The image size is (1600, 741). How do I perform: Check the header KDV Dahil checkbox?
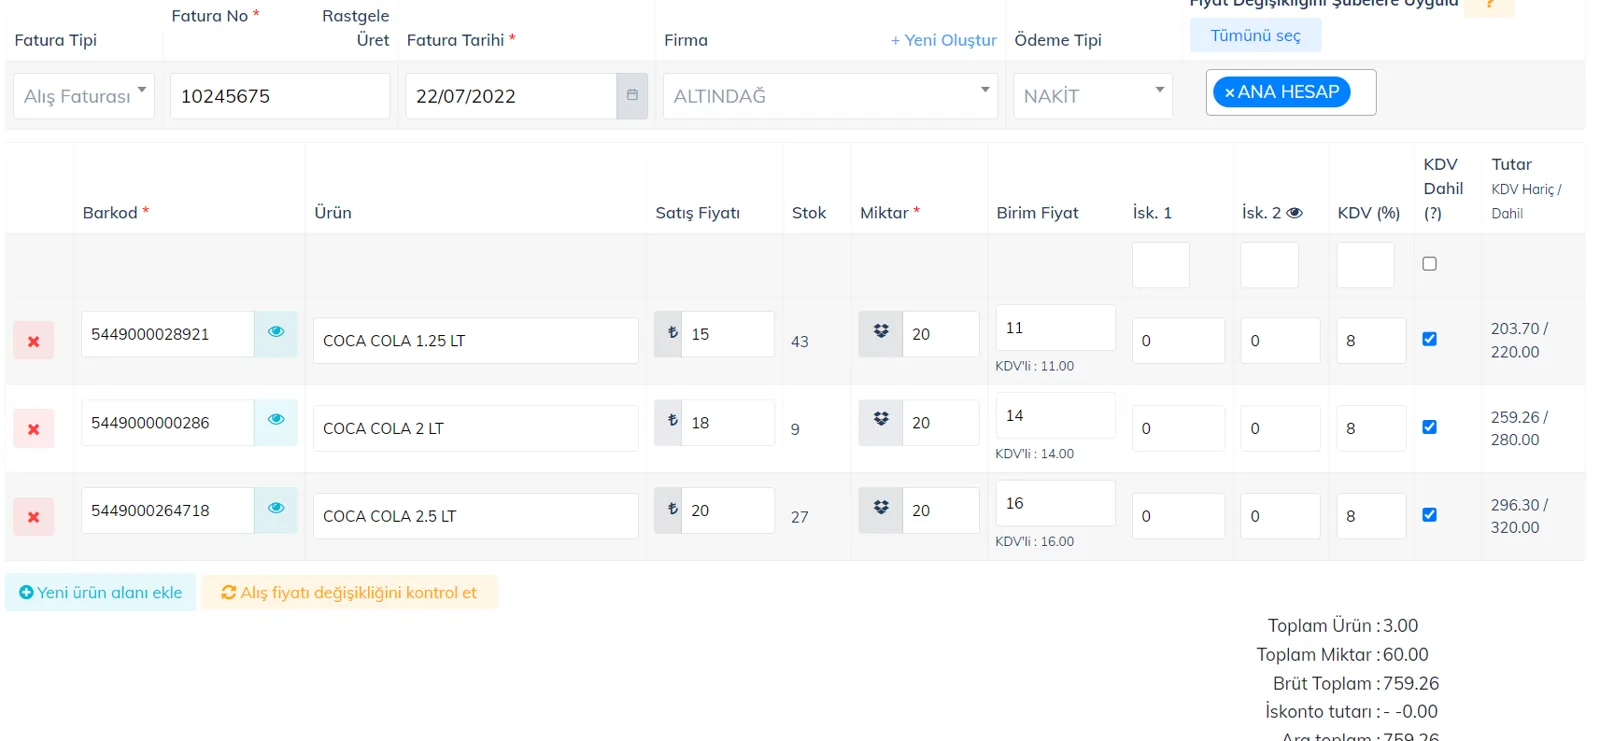[x=1429, y=264]
